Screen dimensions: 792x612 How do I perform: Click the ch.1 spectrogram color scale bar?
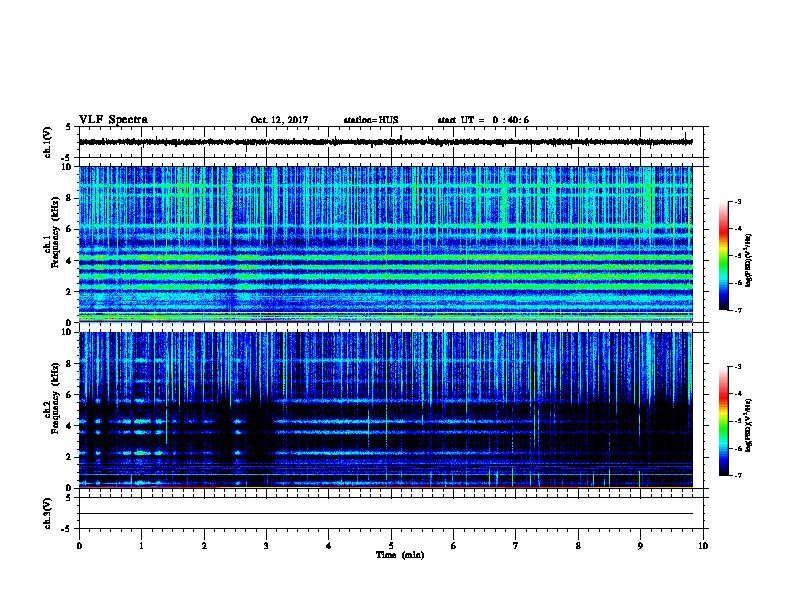click(x=723, y=256)
